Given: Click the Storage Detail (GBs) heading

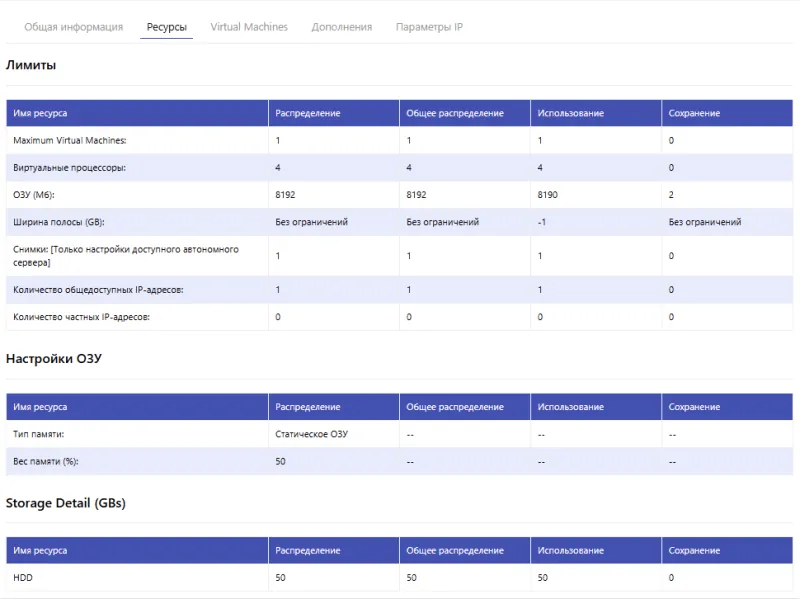Looking at the screenshot, I should (x=66, y=503).
